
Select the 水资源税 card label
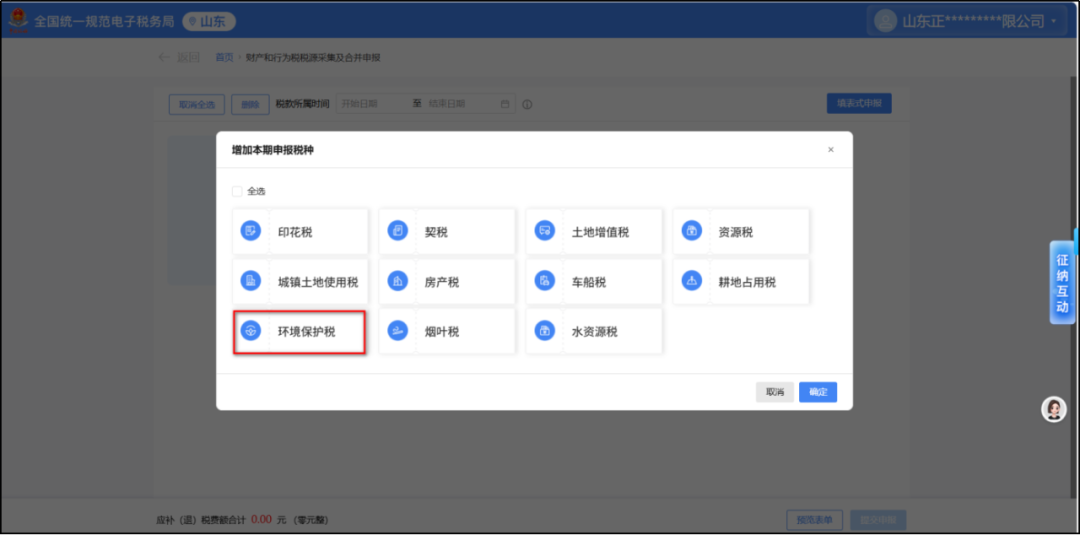(595, 332)
